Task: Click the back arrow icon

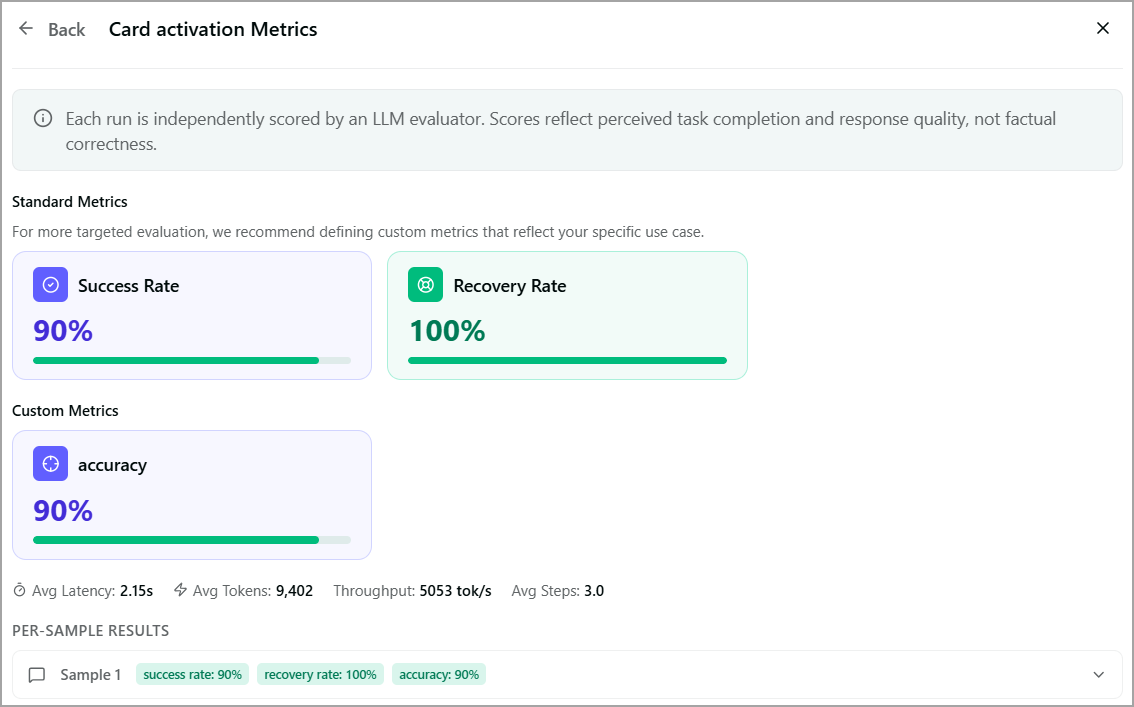Action: click(26, 28)
